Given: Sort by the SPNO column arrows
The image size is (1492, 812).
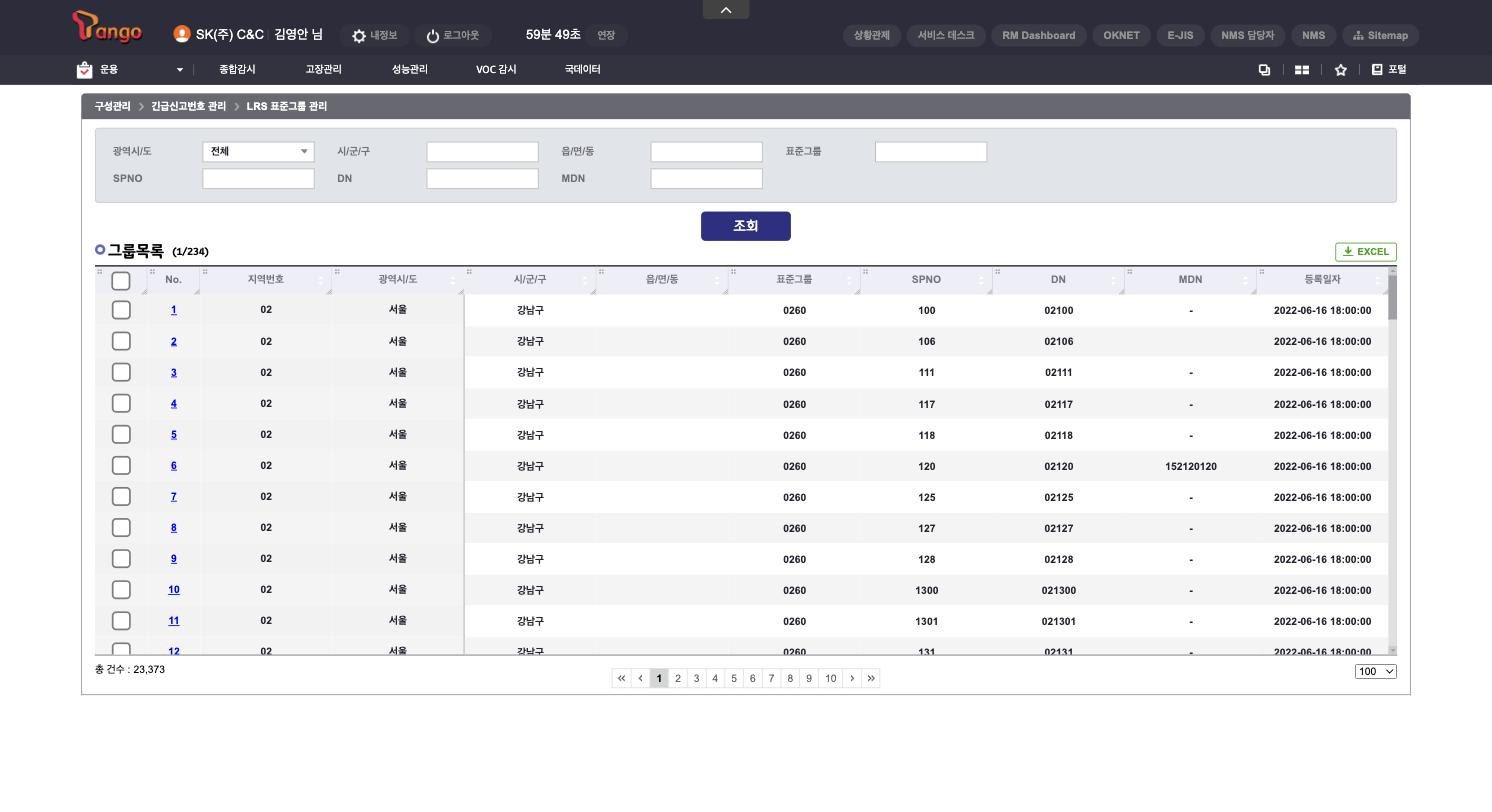Looking at the screenshot, I should click(981, 280).
